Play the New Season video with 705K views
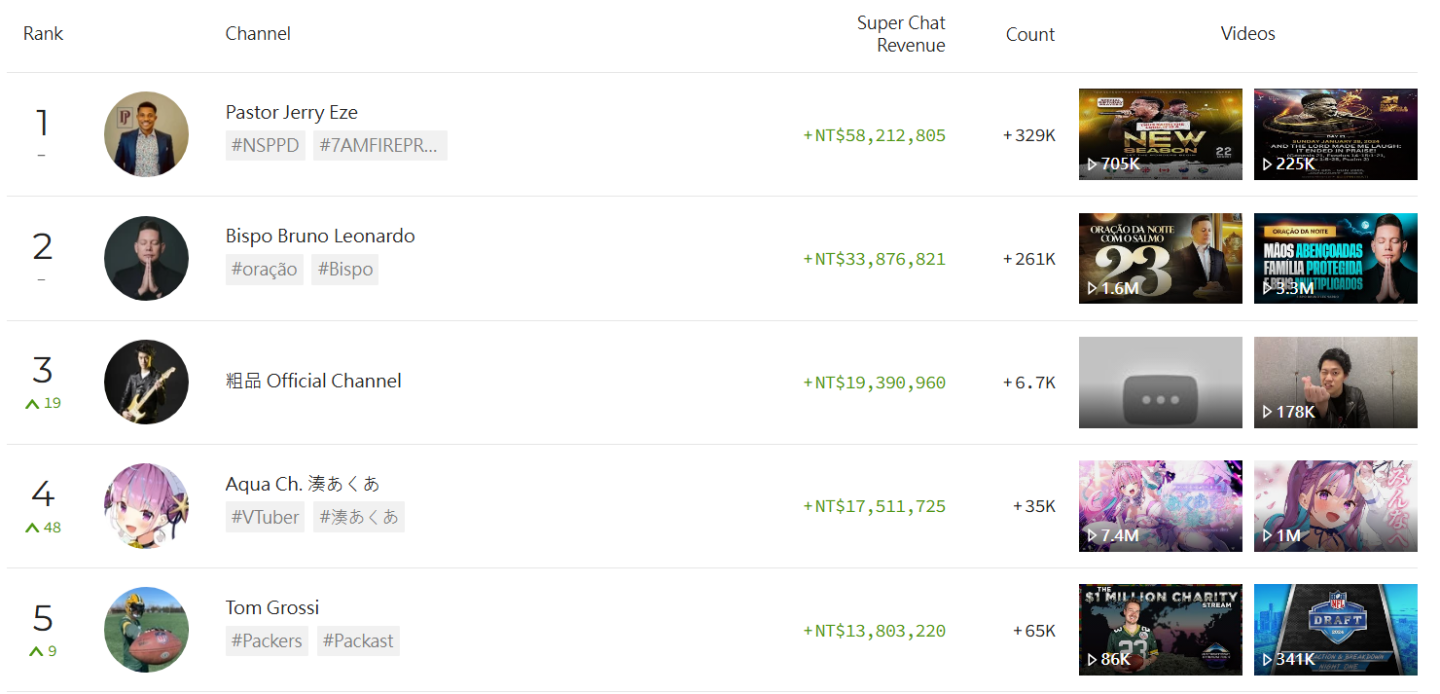 point(1160,134)
